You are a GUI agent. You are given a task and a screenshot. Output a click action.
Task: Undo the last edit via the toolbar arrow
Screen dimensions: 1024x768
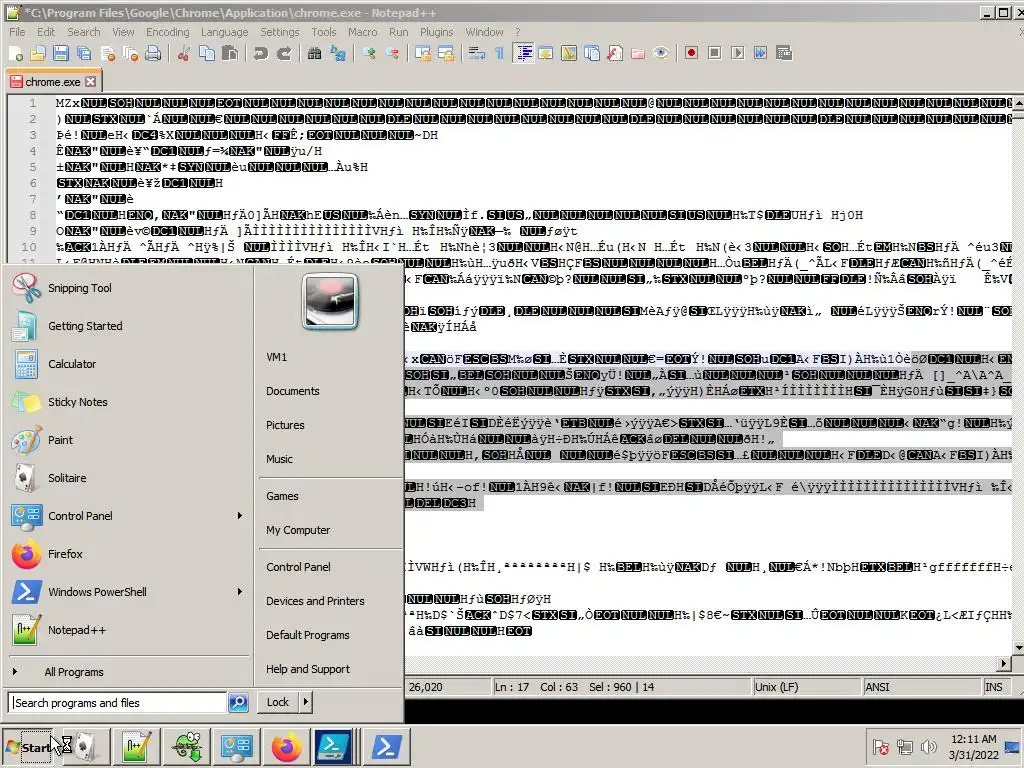[261, 53]
